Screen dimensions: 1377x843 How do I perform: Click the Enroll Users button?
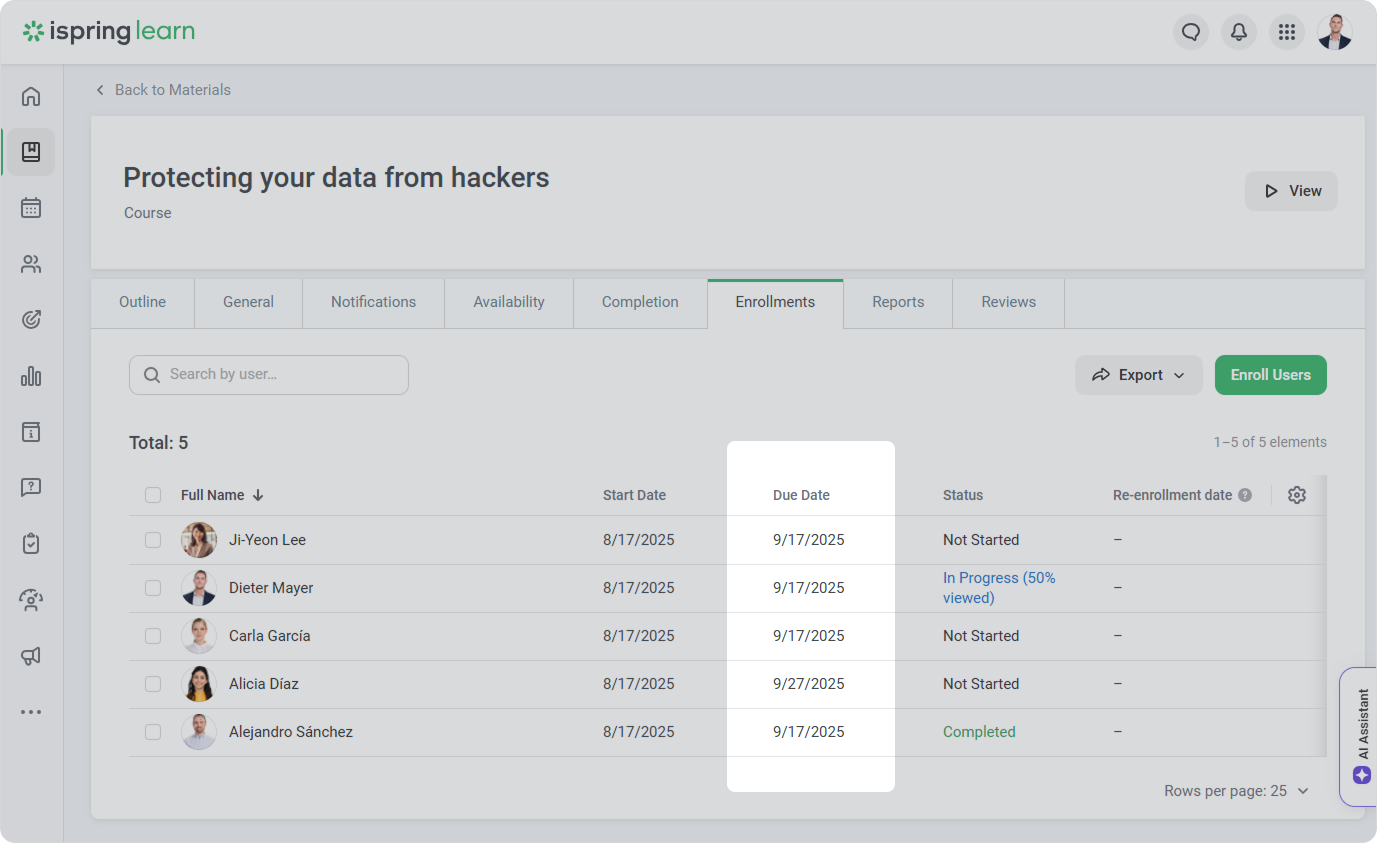[x=1270, y=375]
